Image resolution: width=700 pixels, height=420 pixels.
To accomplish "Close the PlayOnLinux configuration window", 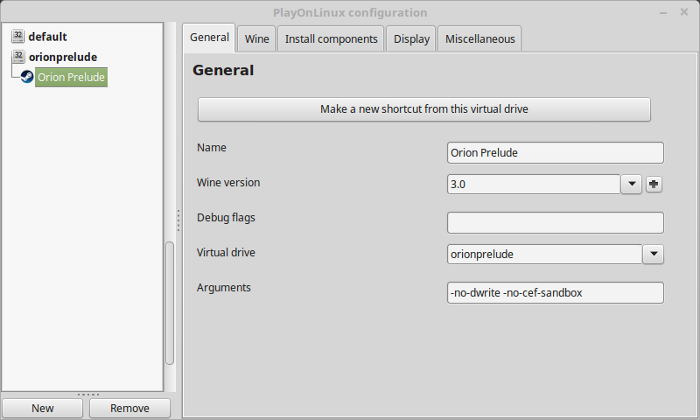I will coord(684,12).
